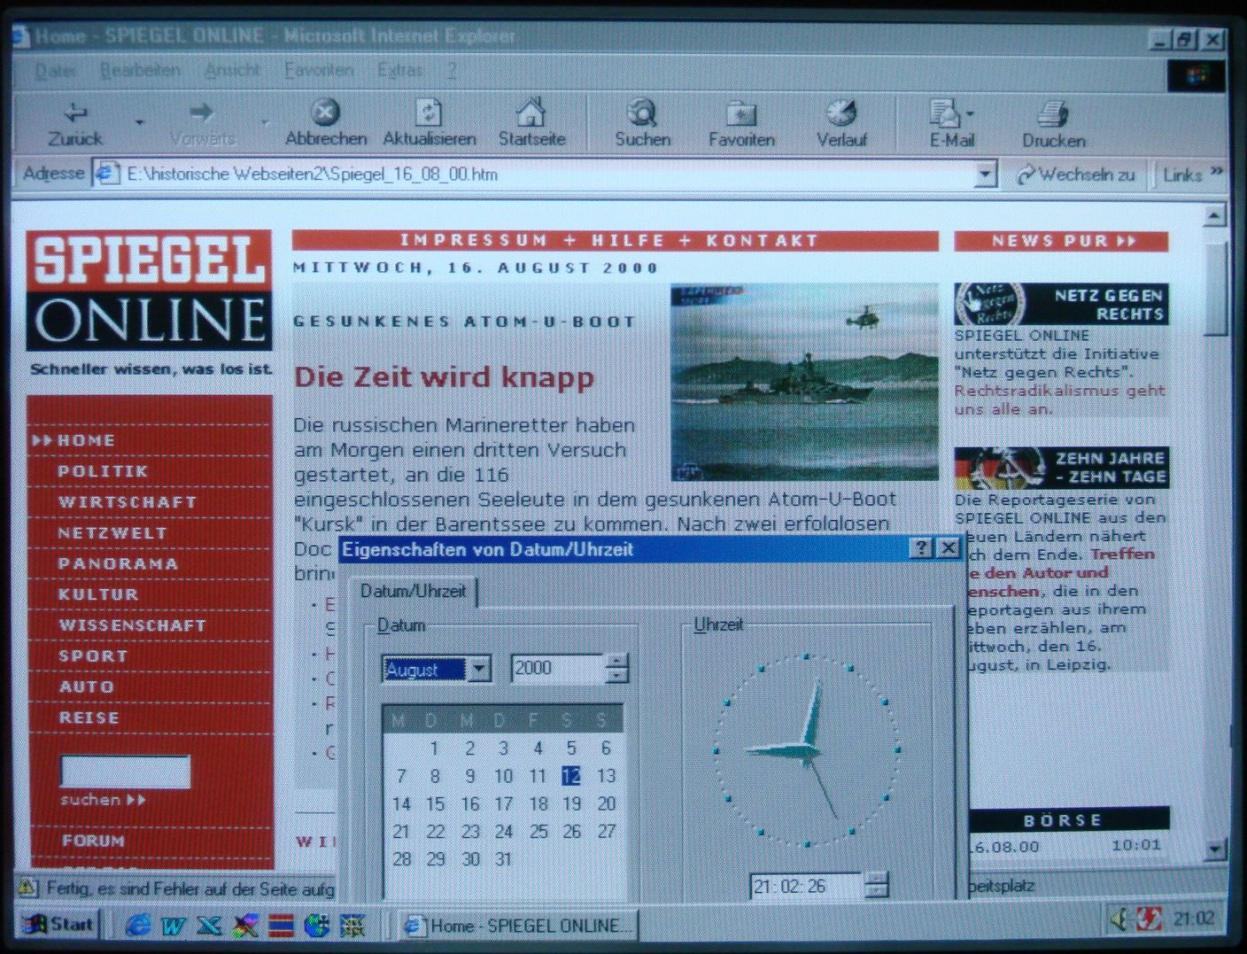1247x954 pixels.
Task: Click the Zurück back arrow button
Action: pos(75,124)
